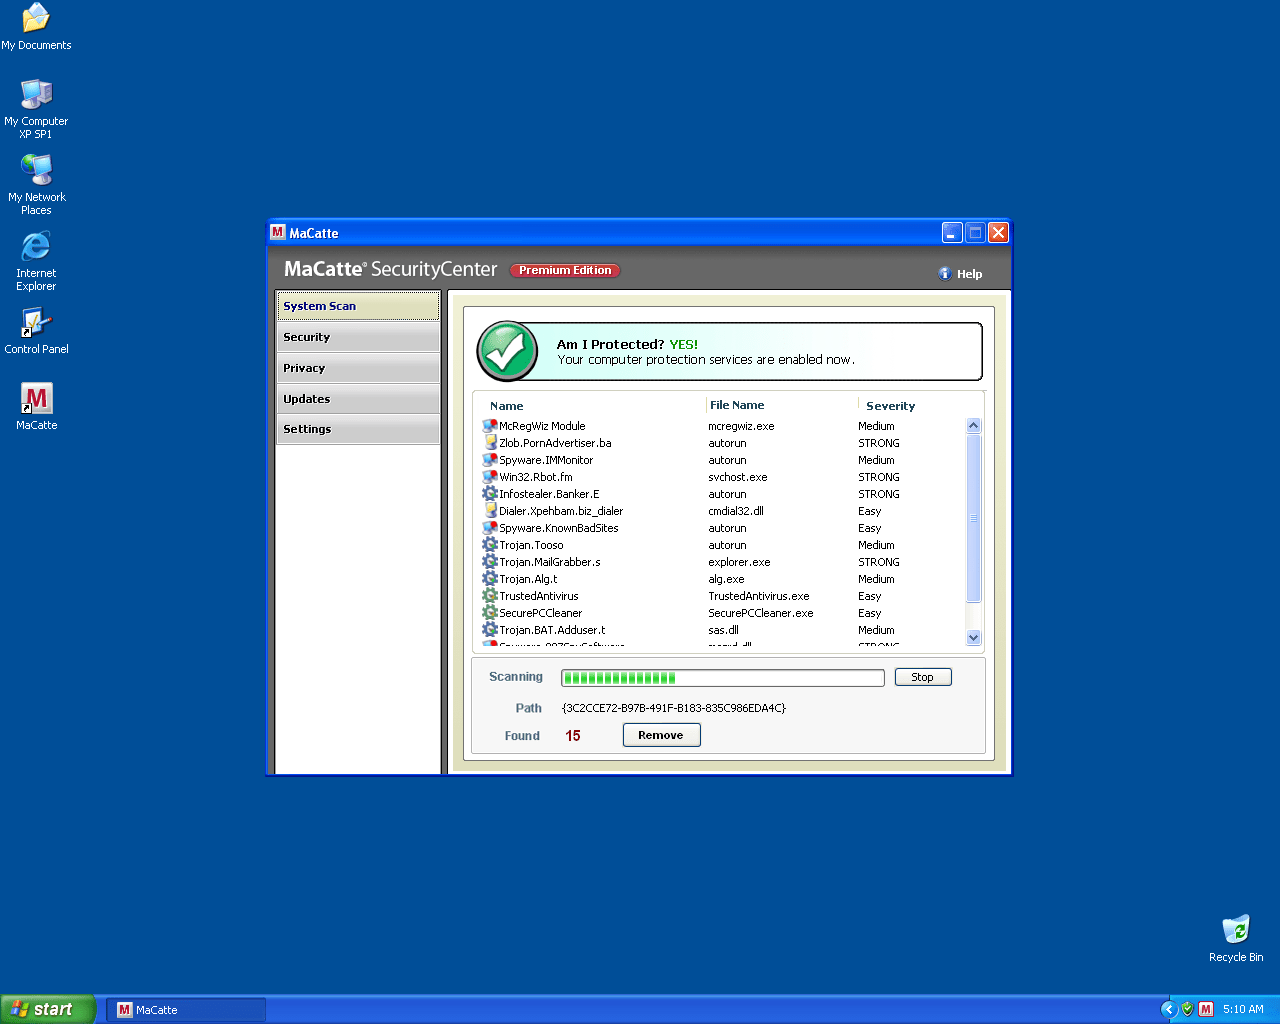Open the Control Panel desktop icon
Viewport: 1280px width, 1024px height.
[x=36, y=324]
